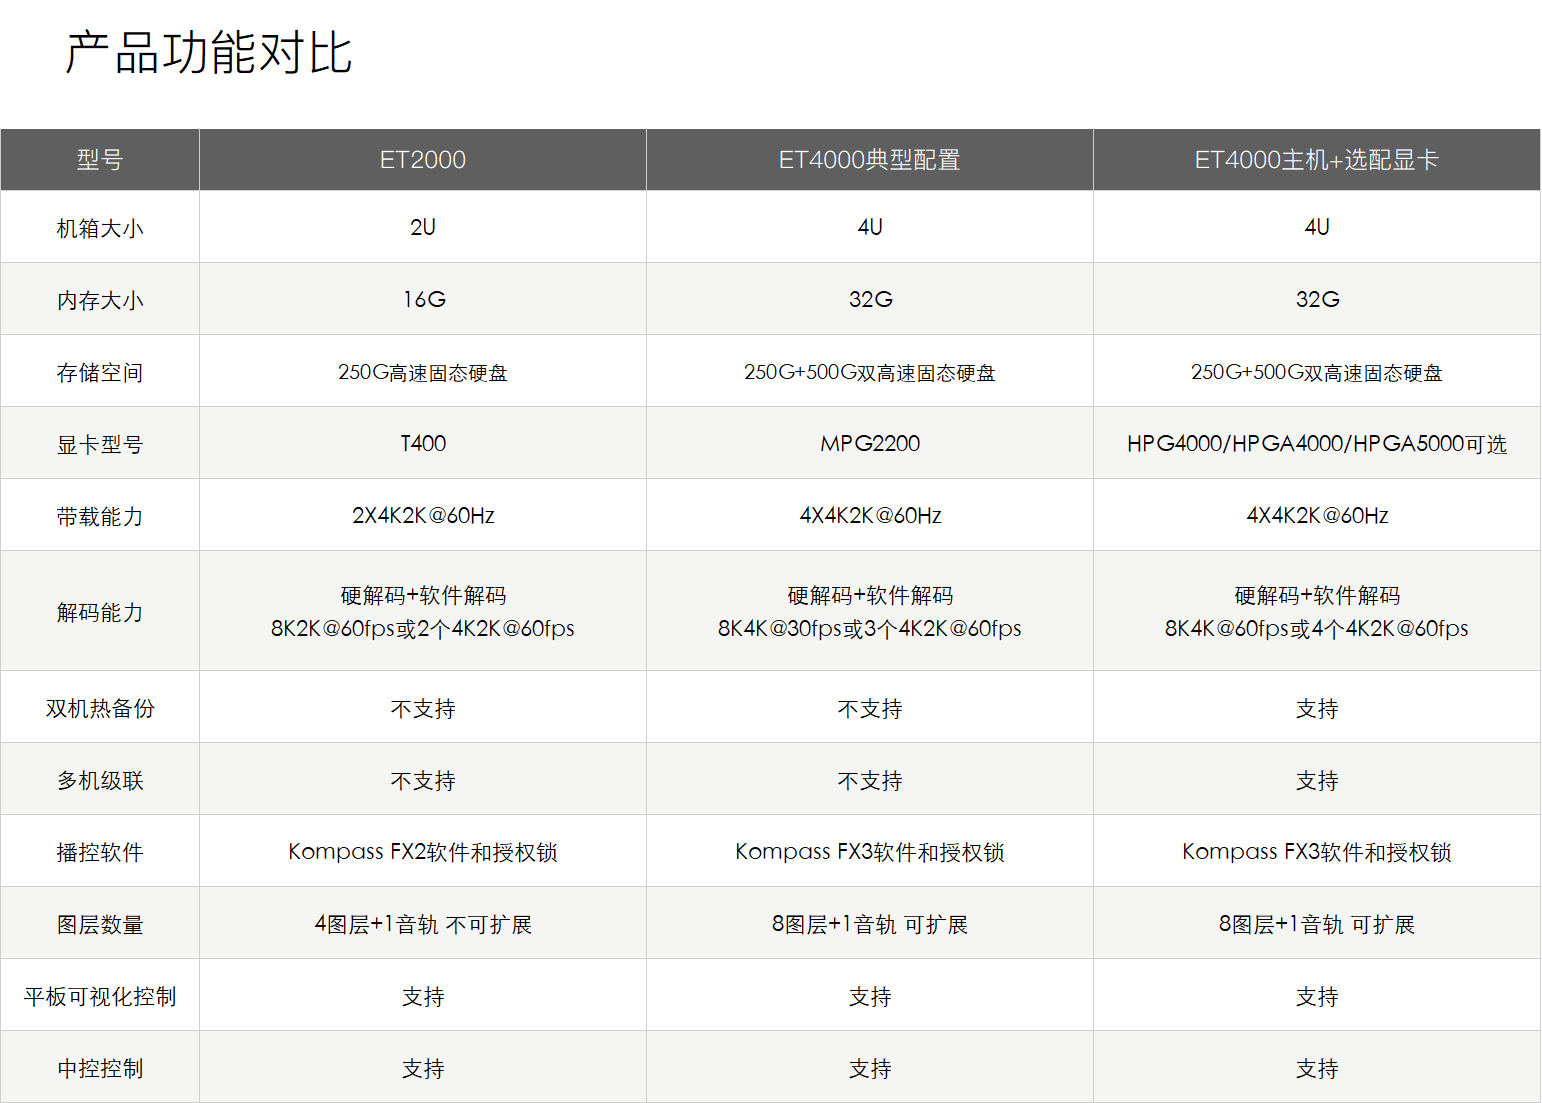Screen dimensions: 1542x1103
Task: Select the 图层数量 row label
Action: (x=100, y=924)
